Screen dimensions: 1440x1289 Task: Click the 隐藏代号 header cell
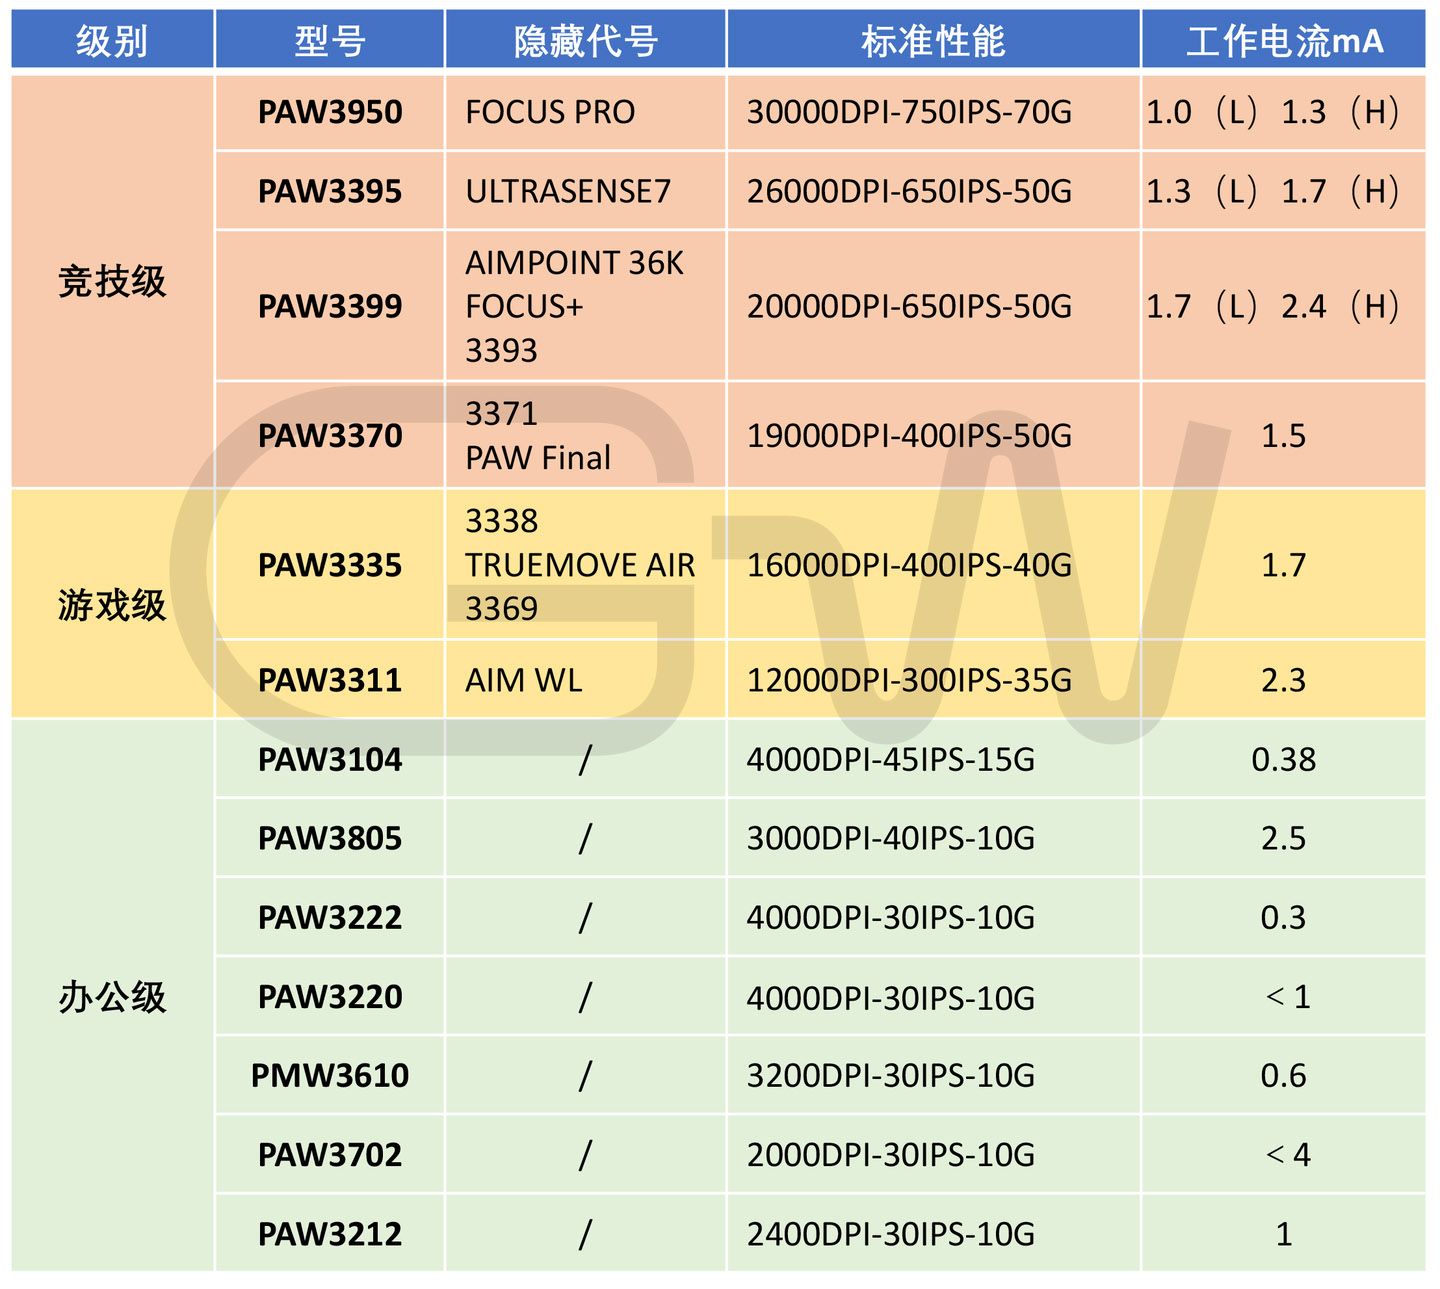click(586, 41)
